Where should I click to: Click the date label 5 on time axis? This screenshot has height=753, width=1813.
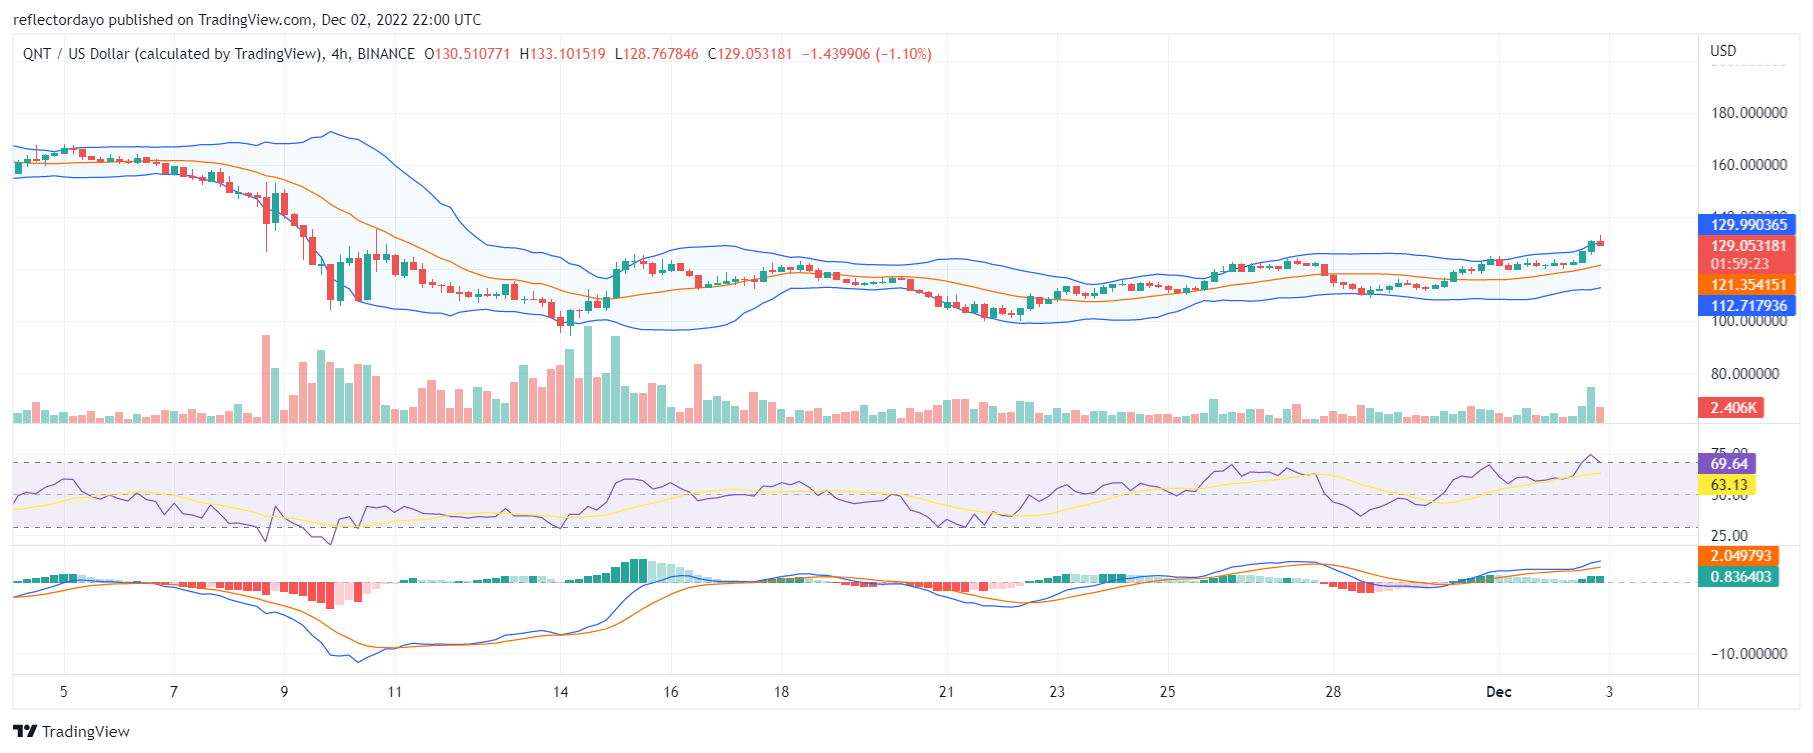64,692
